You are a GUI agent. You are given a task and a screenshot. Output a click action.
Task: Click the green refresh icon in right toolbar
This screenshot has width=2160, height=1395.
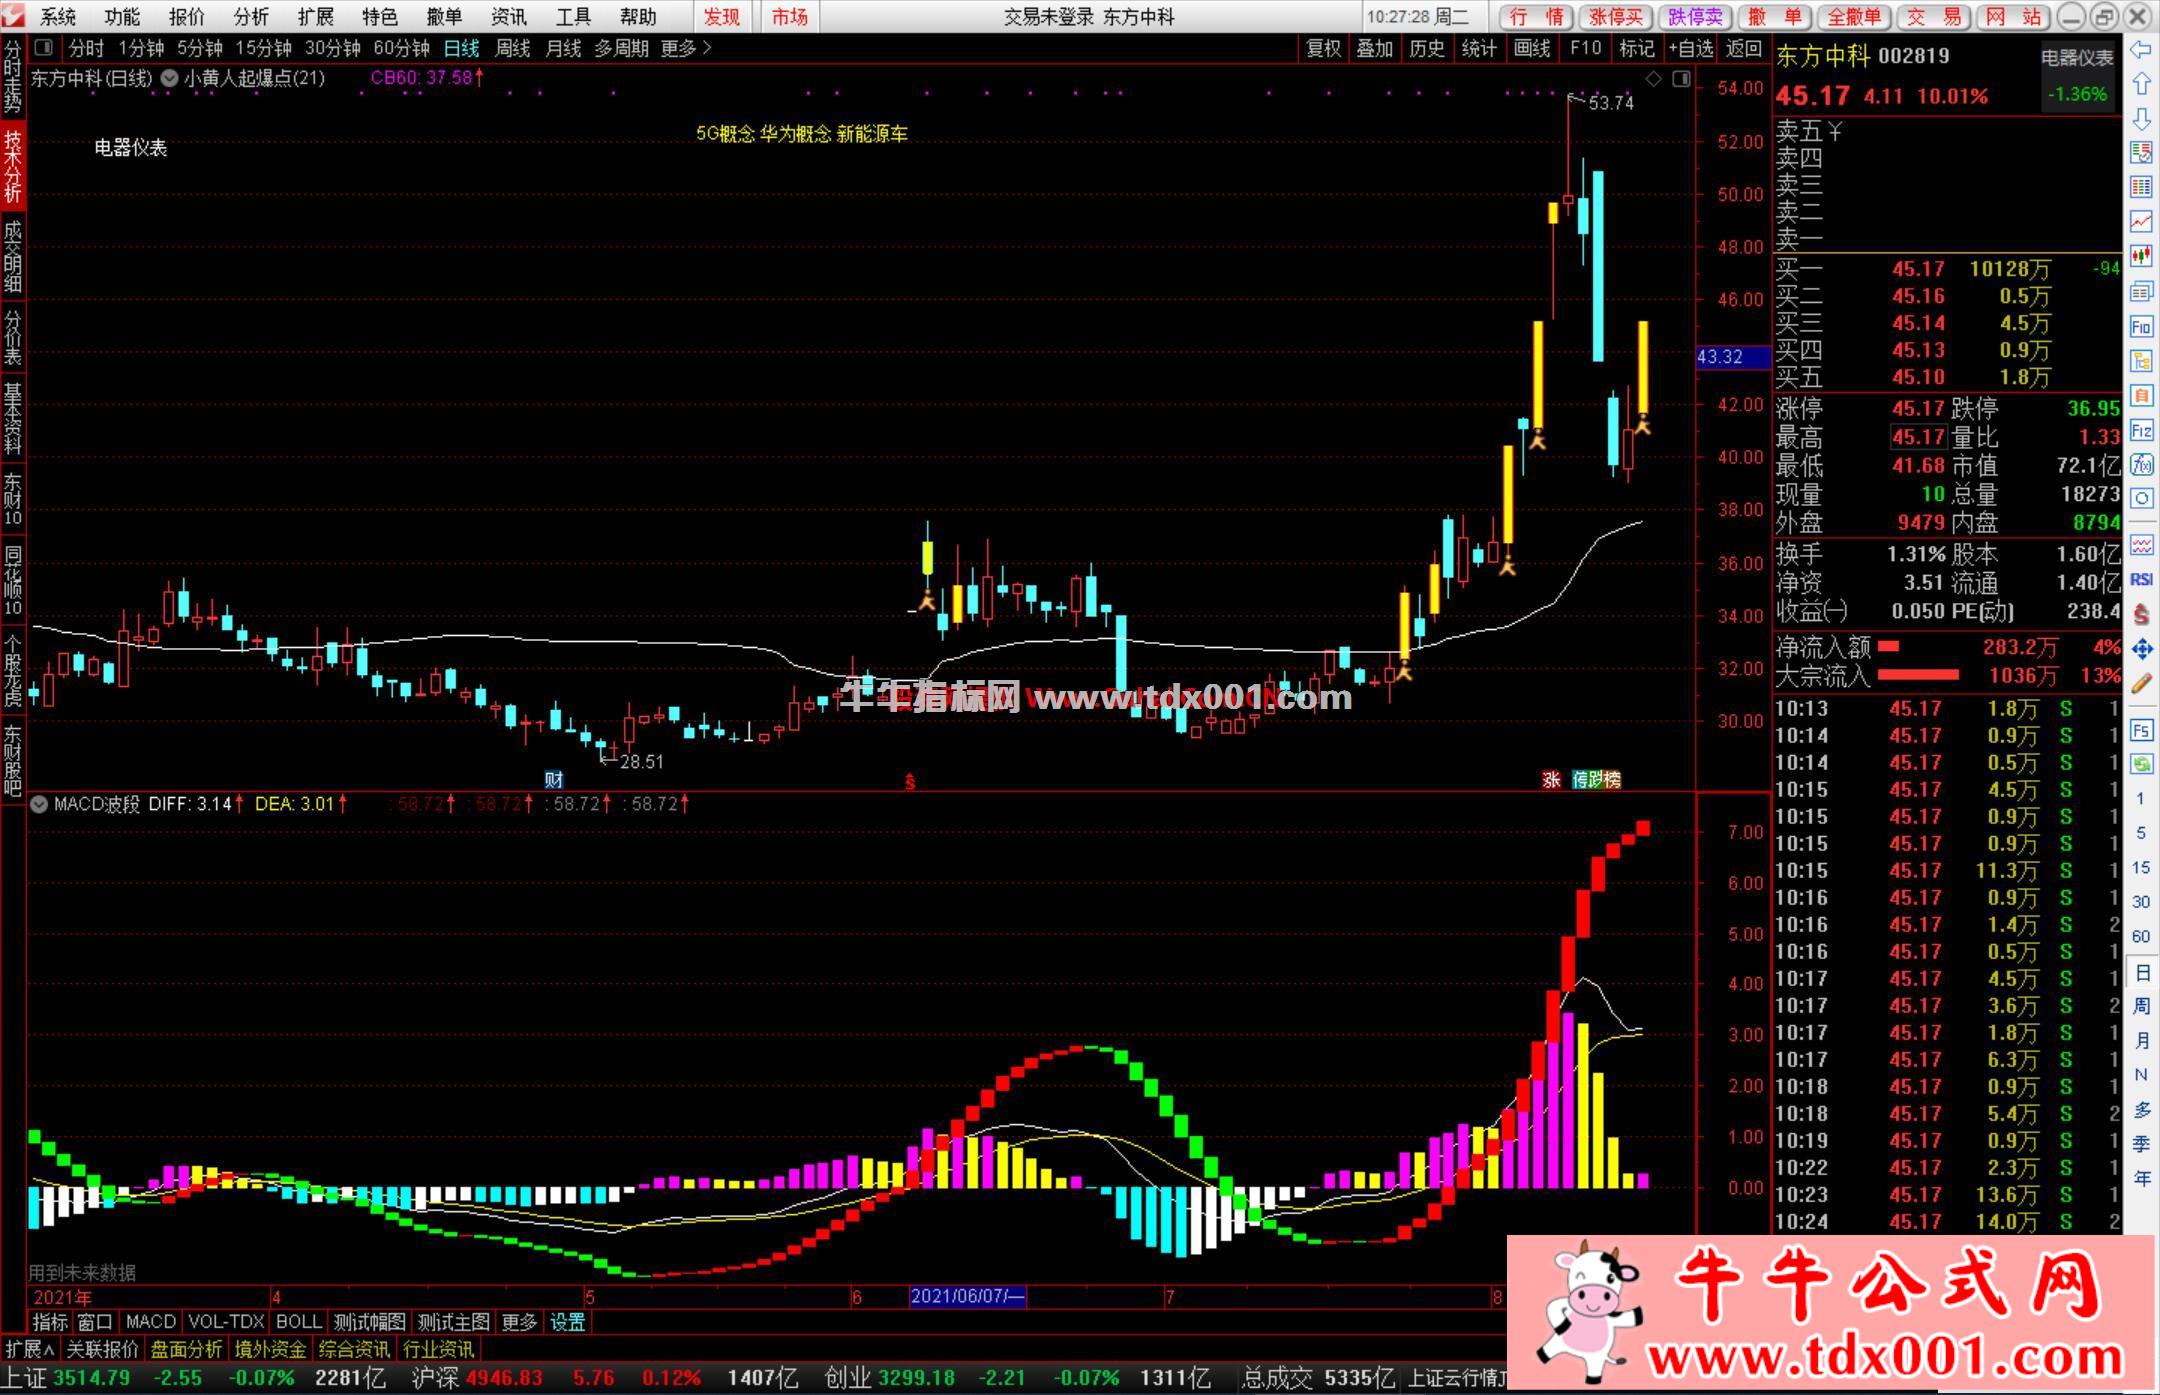click(x=2141, y=765)
